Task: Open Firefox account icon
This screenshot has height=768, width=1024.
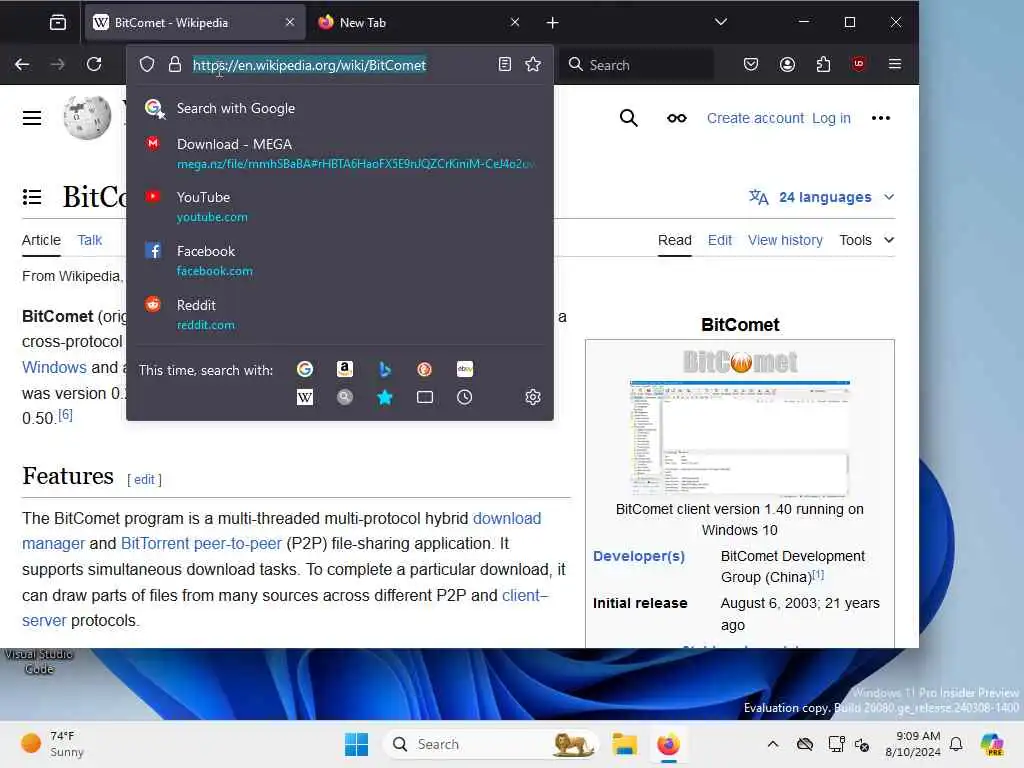Action: (x=787, y=64)
